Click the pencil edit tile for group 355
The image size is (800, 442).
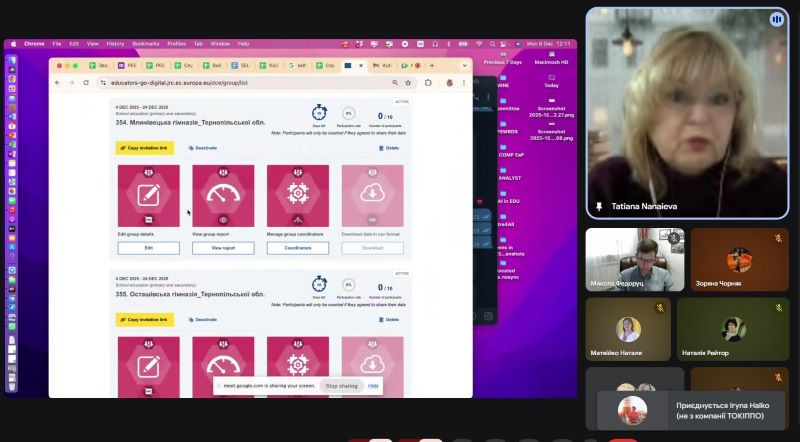(x=148, y=365)
